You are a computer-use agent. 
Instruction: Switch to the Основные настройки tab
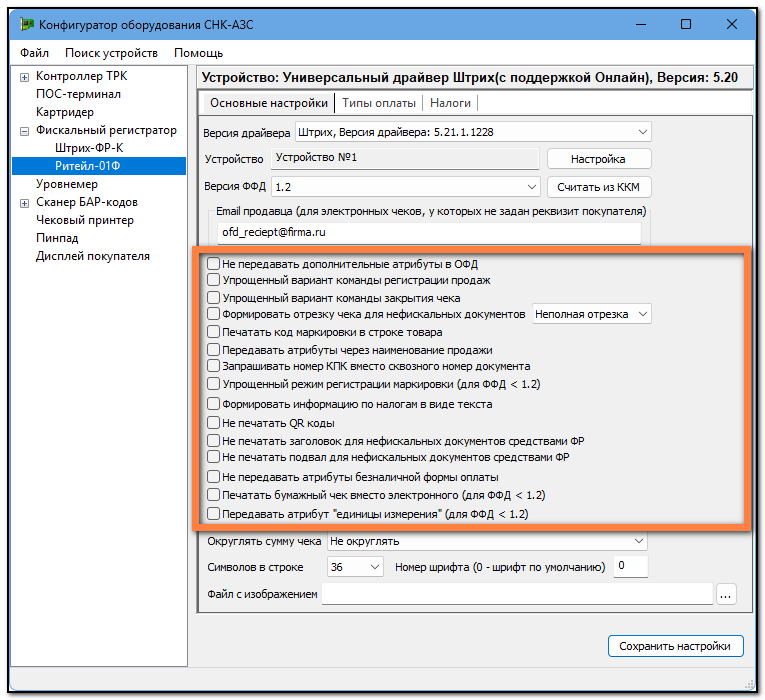(x=268, y=103)
